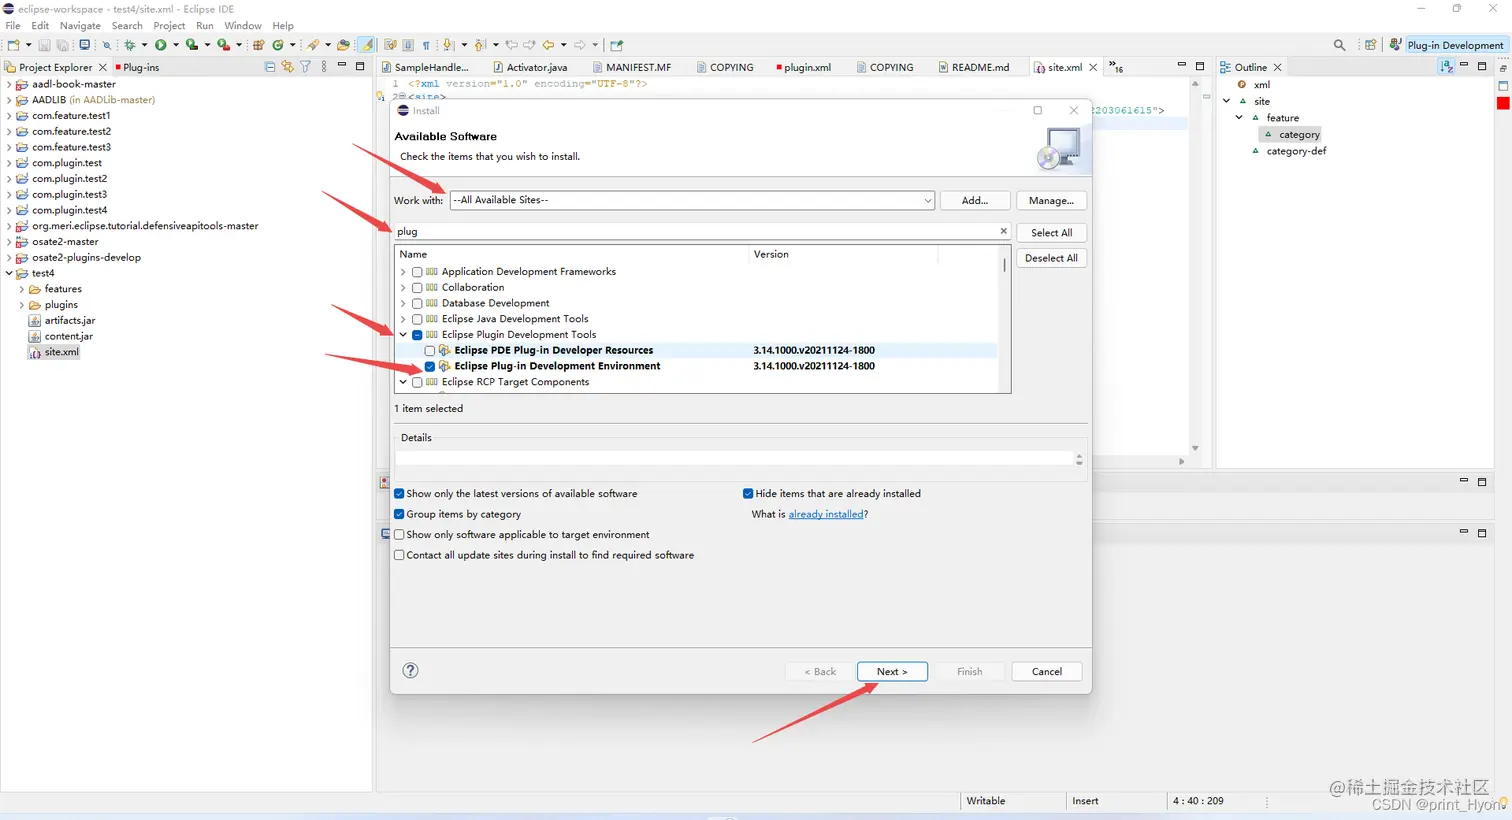
Task: Check the Collaboration category checkbox
Action: (418, 288)
